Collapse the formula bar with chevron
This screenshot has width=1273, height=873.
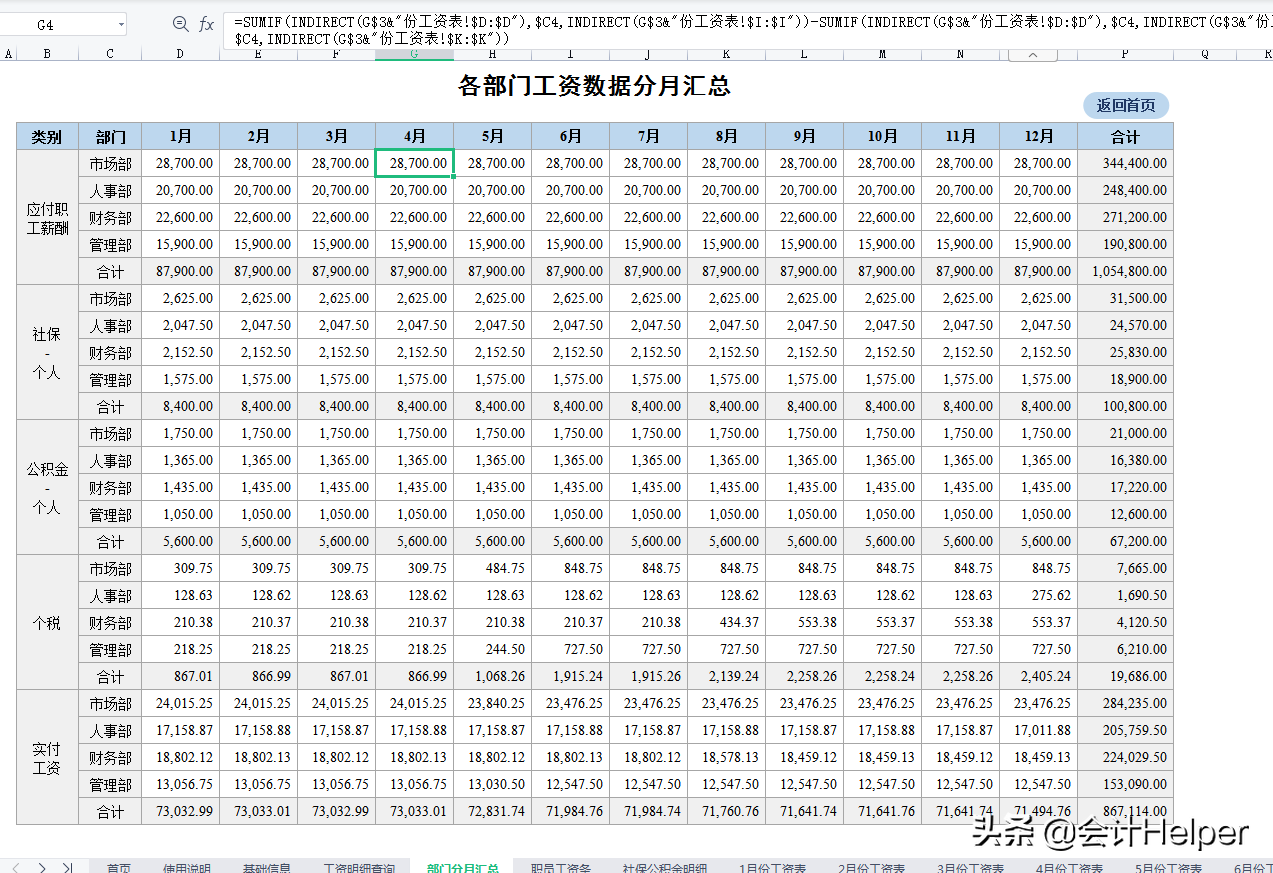pos(1033,55)
